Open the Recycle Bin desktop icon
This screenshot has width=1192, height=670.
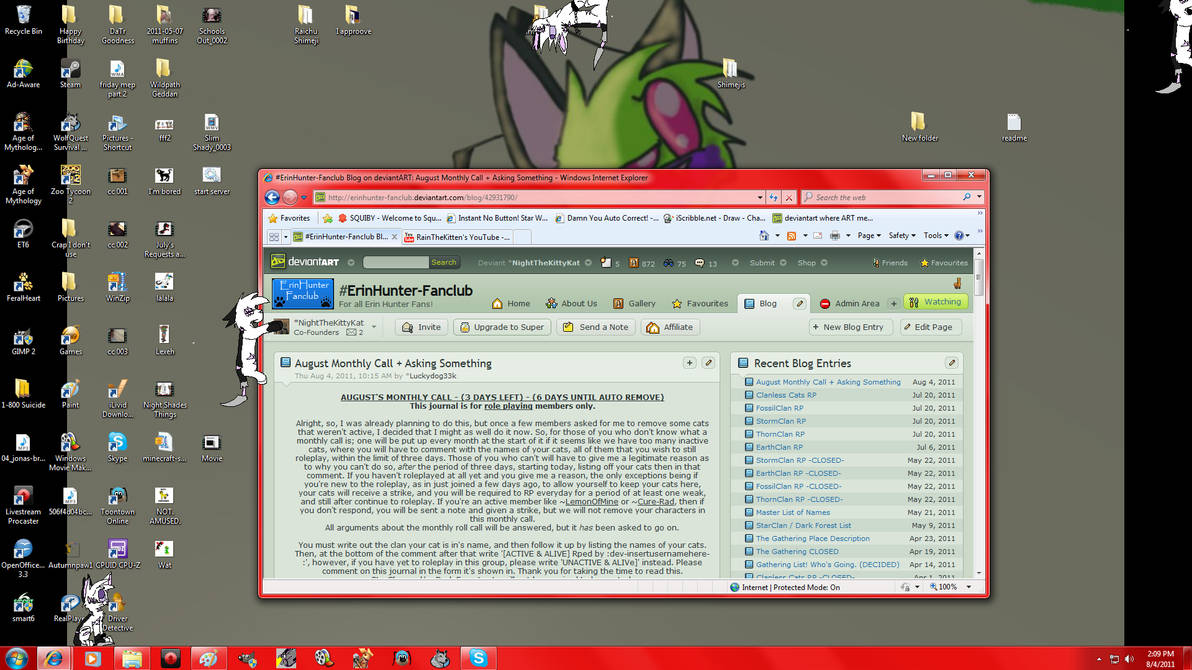(23, 21)
